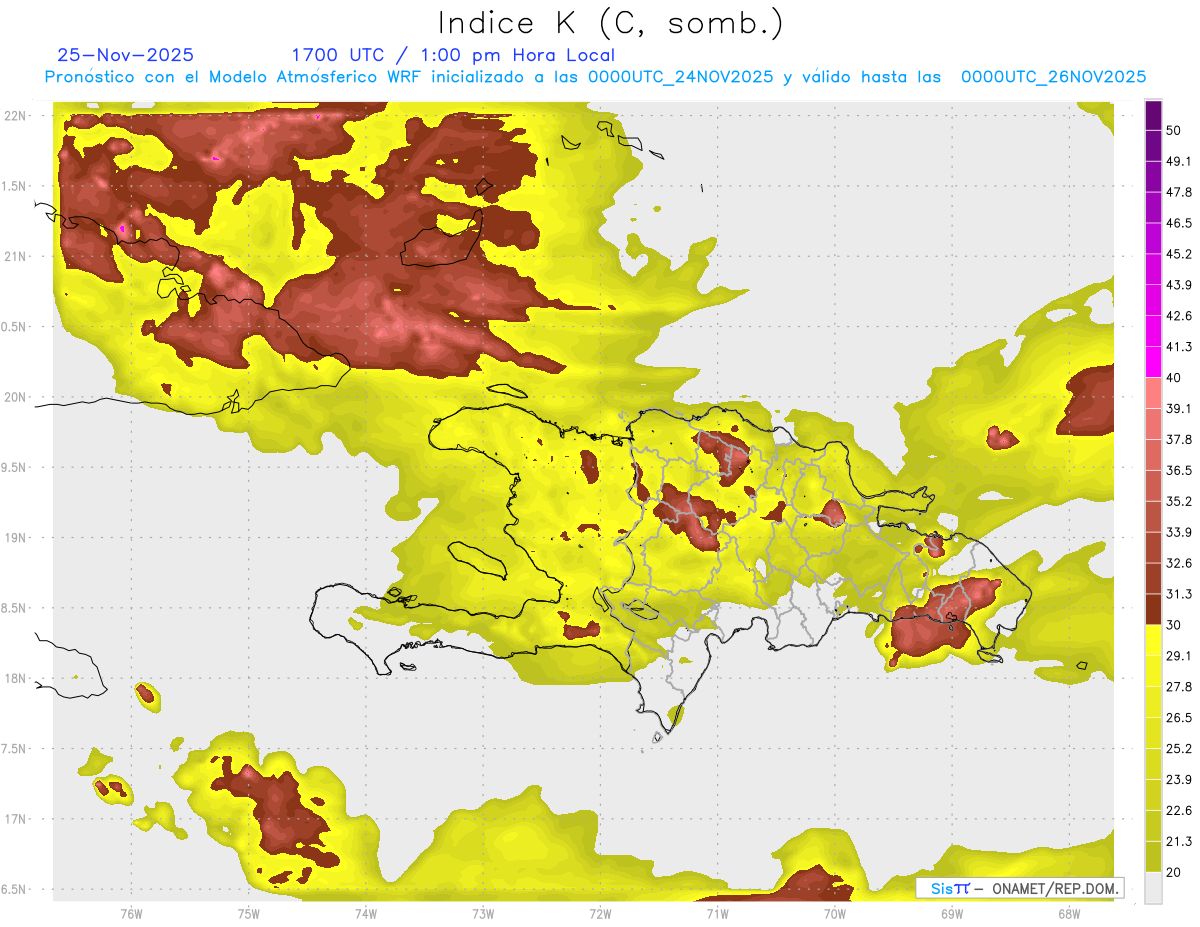Click the '21.3' value on the color scale

pos(1179,842)
